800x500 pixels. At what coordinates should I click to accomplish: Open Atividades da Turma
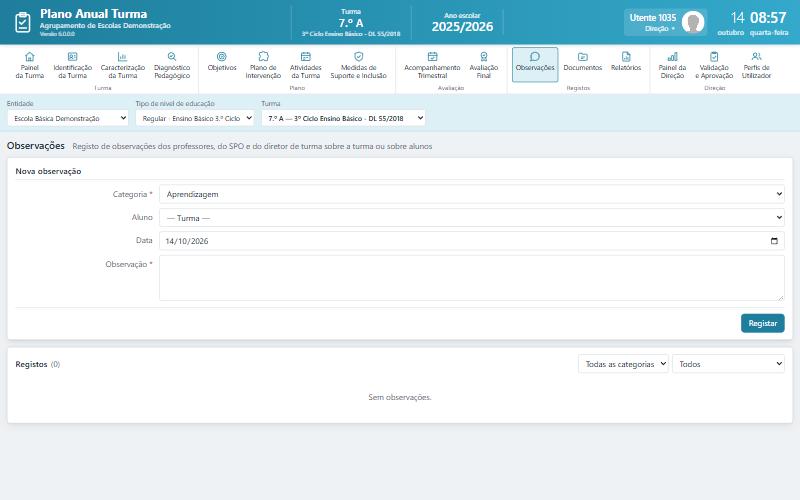[x=306, y=65]
